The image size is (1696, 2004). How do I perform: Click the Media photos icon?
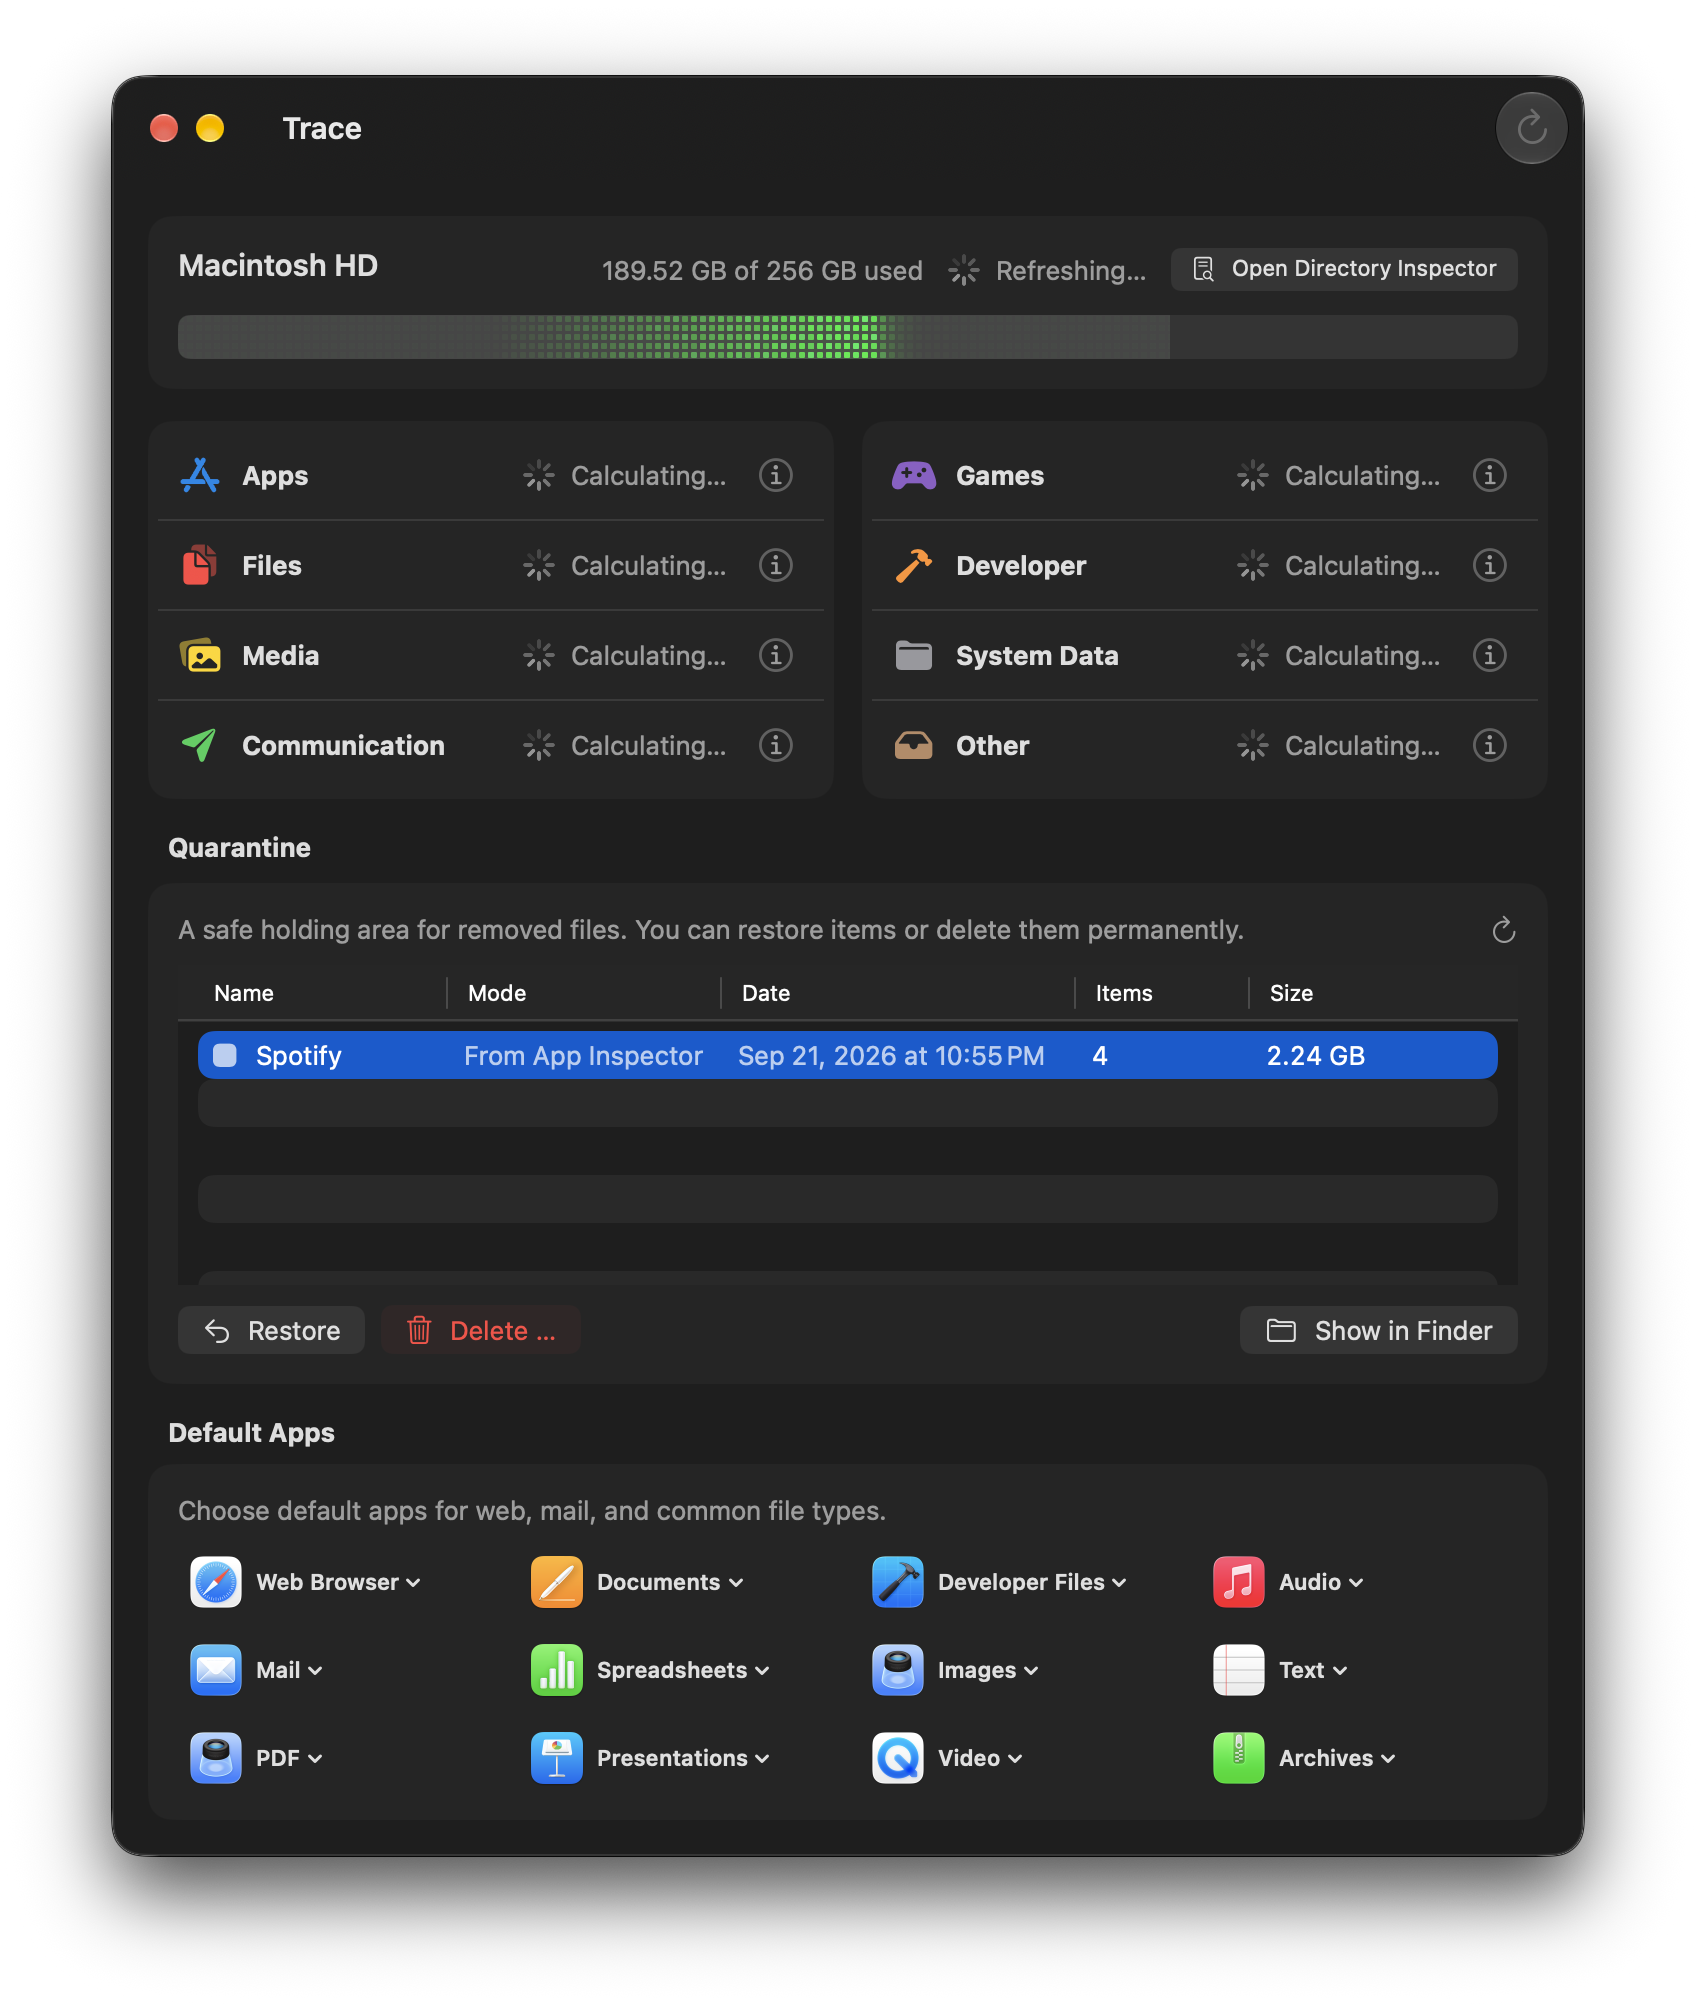pos(201,655)
